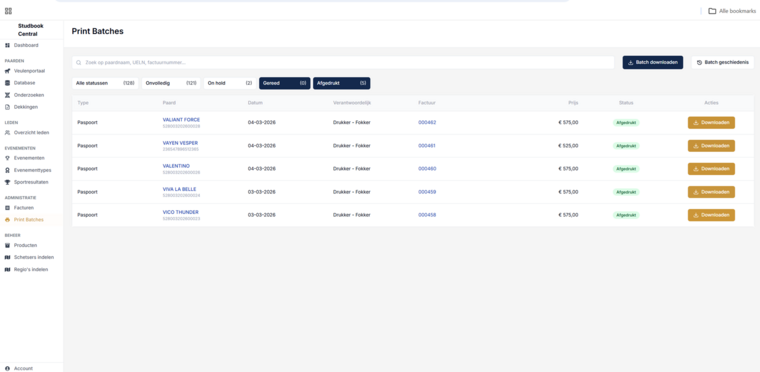
Task: Click the Producten box icon
Action: coord(7,245)
